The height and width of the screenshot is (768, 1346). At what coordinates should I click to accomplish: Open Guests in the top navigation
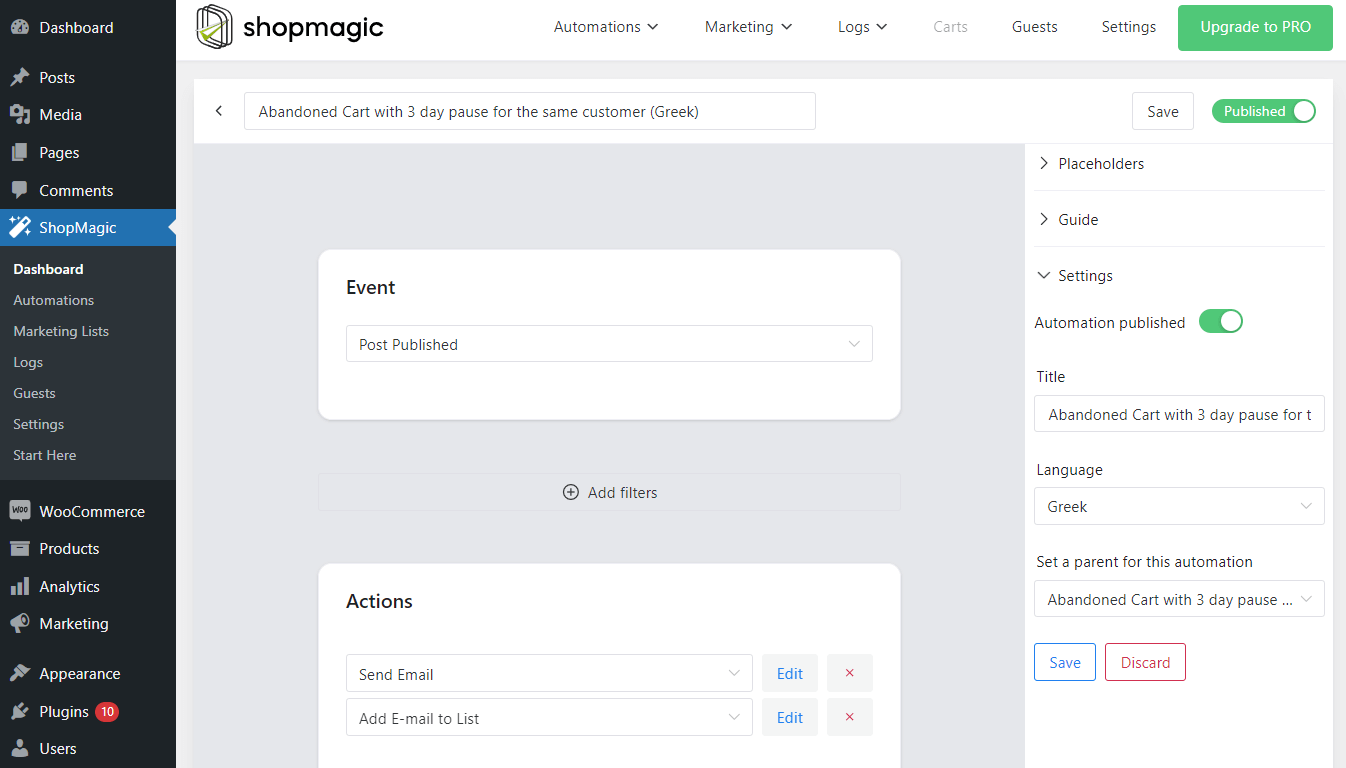pos(1034,27)
